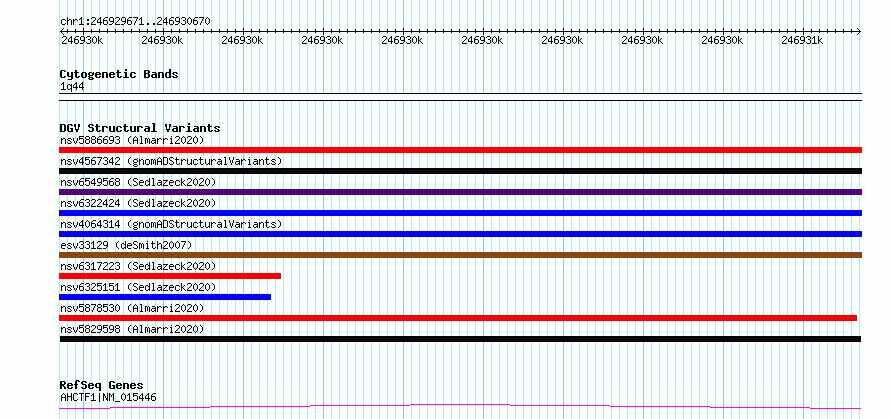Click the short blue nsv6325151 bar

click(x=165, y=297)
